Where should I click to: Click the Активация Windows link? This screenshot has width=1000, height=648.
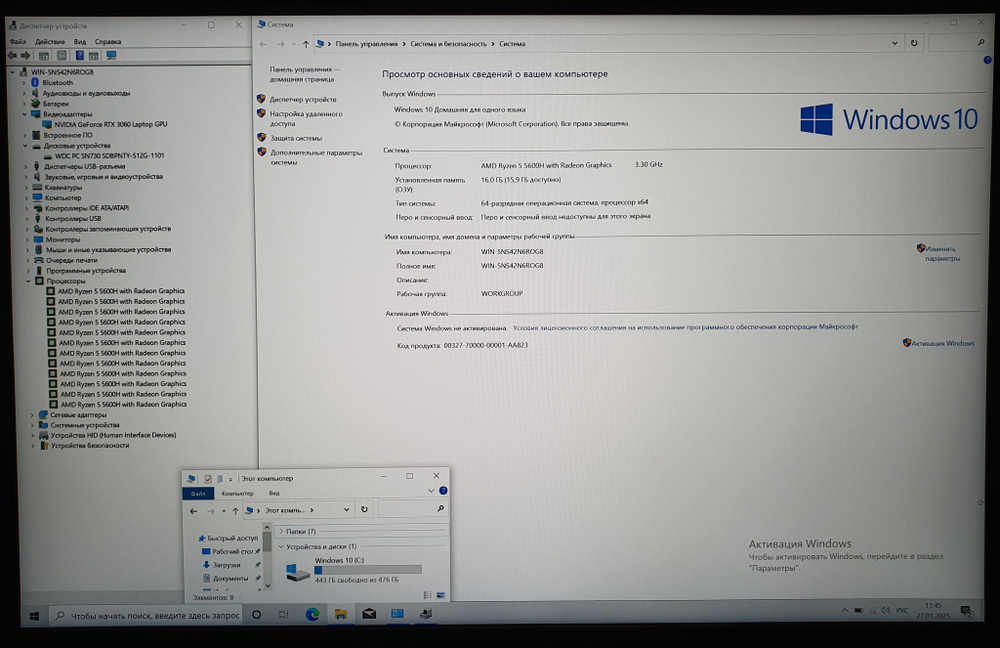point(943,342)
